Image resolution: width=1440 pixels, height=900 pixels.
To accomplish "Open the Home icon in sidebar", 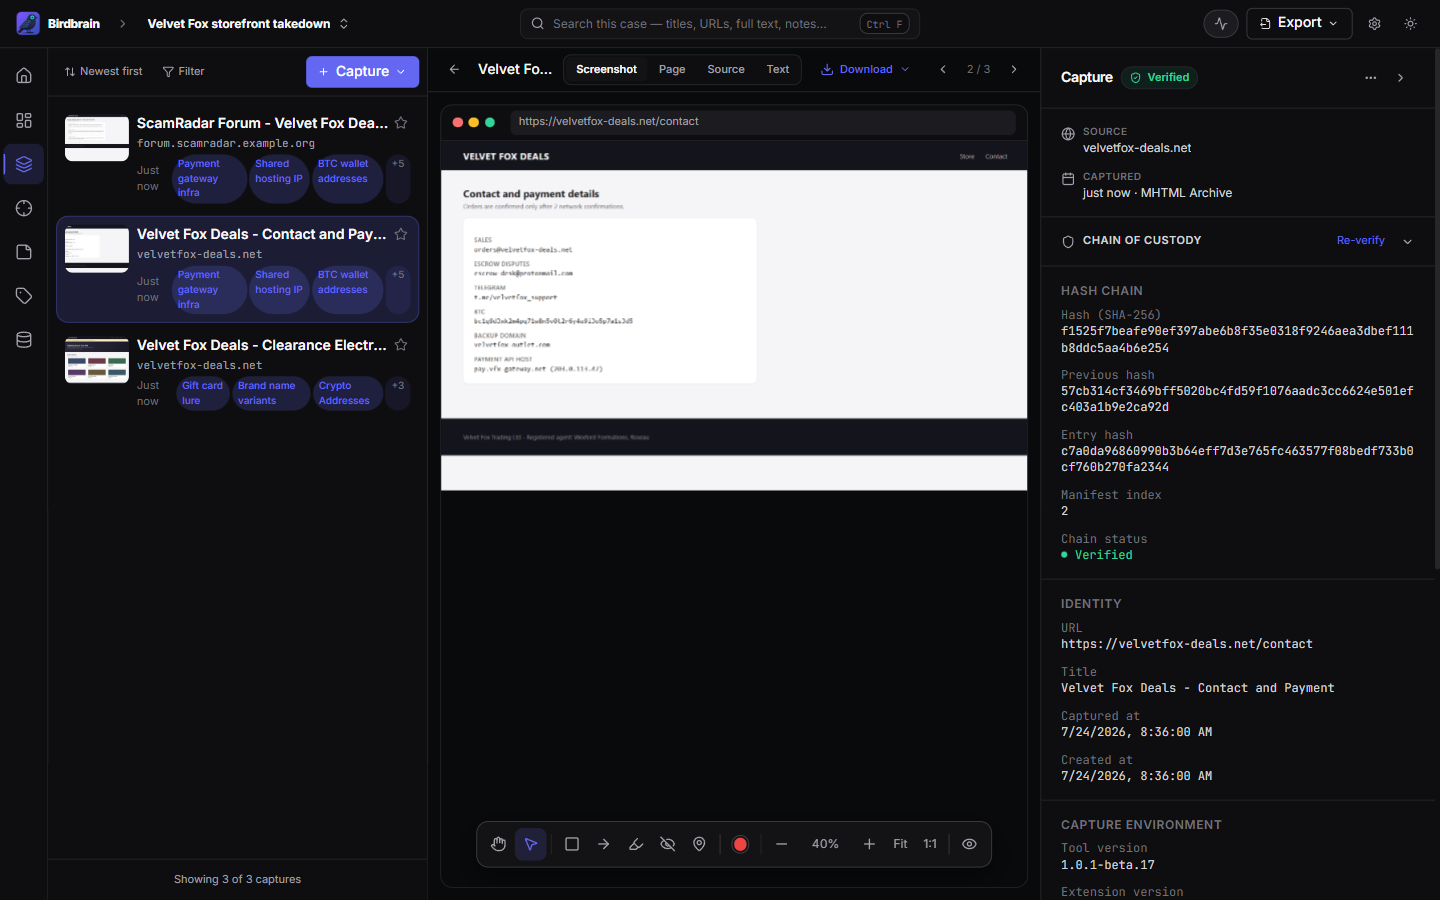I will point(24,76).
